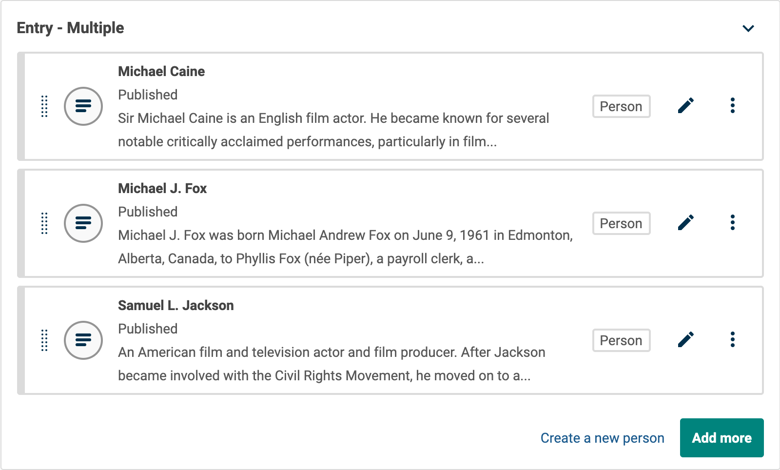
Task: Open the Samuel L. Jackson entry title
Action: 176,305
